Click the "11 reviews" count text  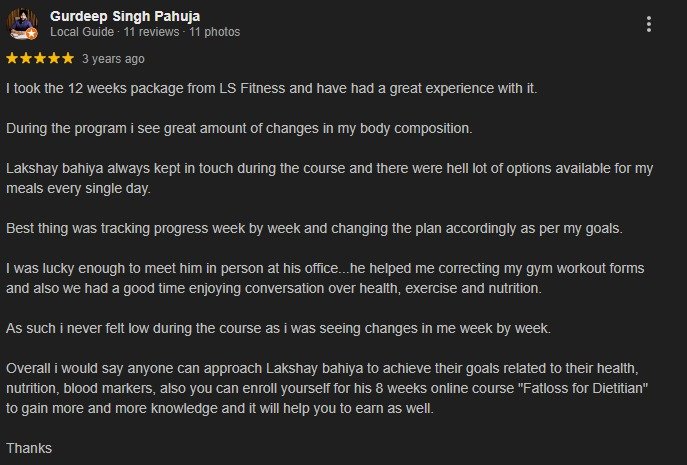pyautogui.click(x=151, y=32)
